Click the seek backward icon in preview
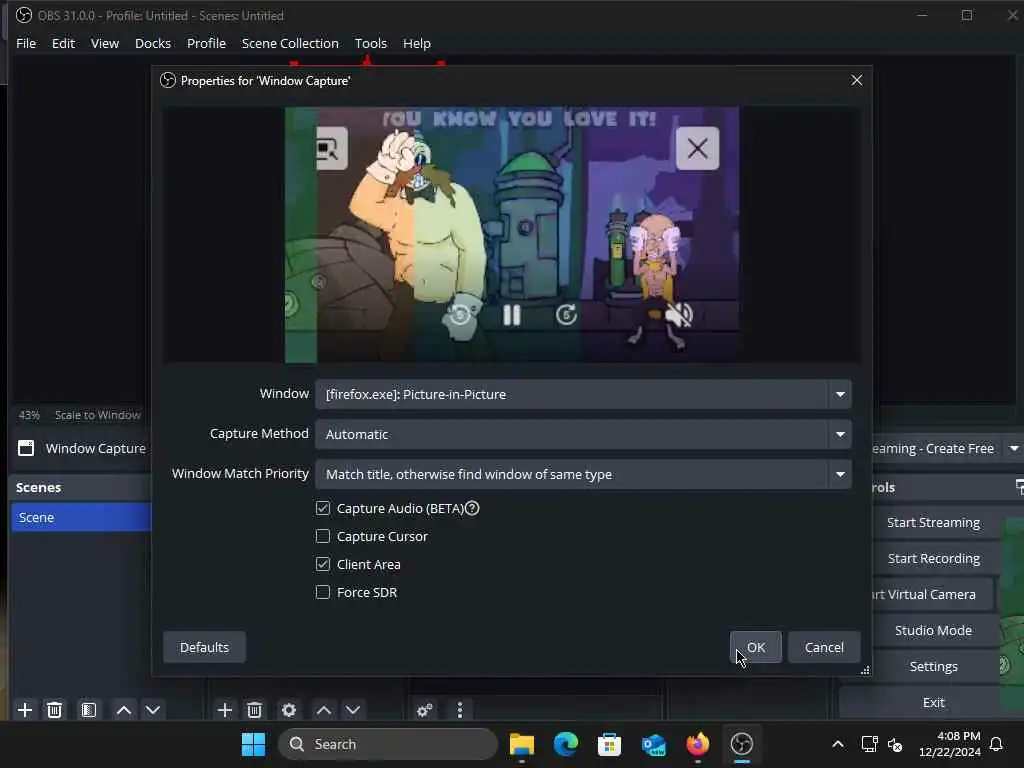 pos(459,315)
